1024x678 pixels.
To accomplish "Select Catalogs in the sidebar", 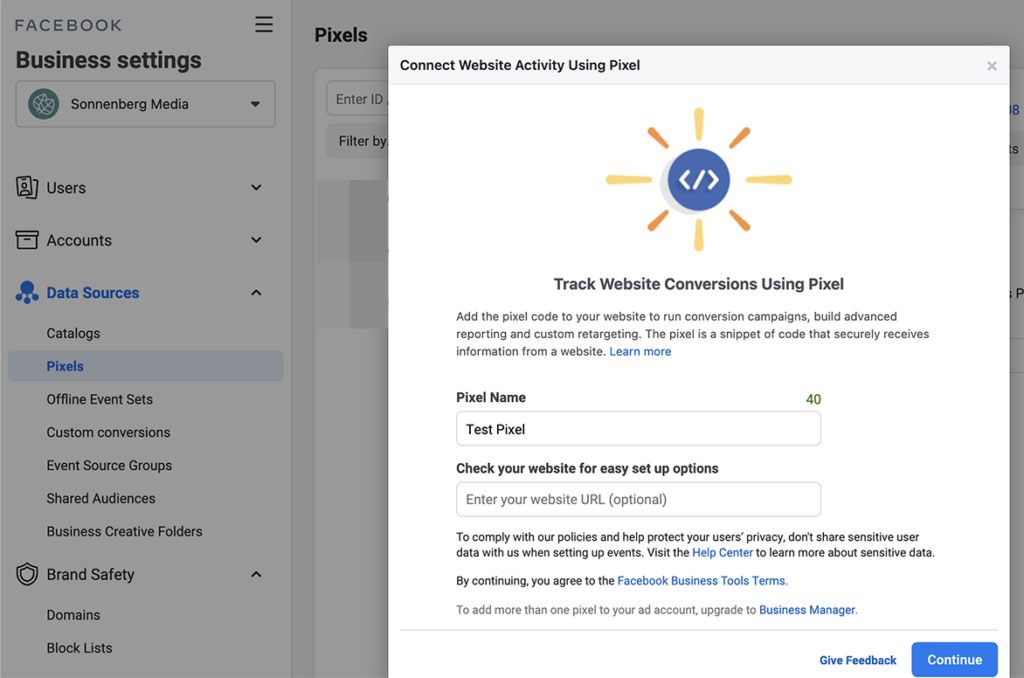I will [74, 333].
